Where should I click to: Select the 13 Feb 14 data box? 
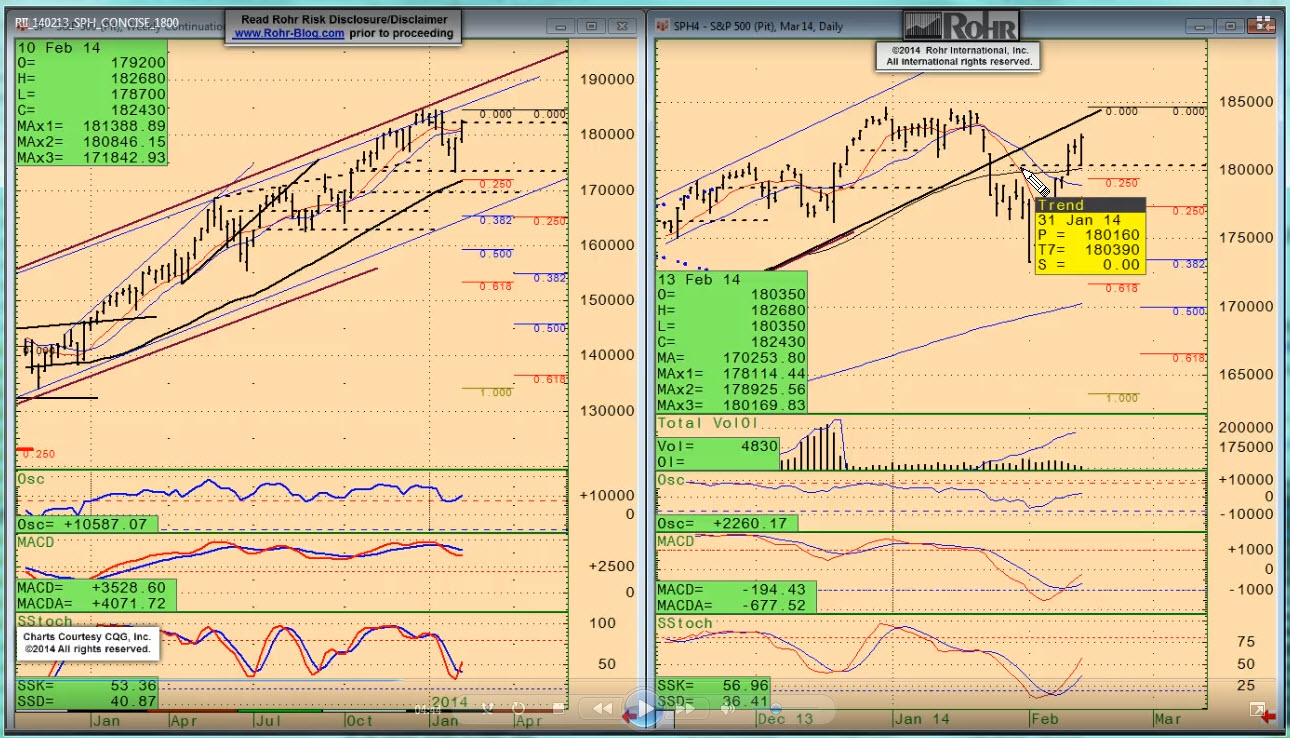coord(731,342)
